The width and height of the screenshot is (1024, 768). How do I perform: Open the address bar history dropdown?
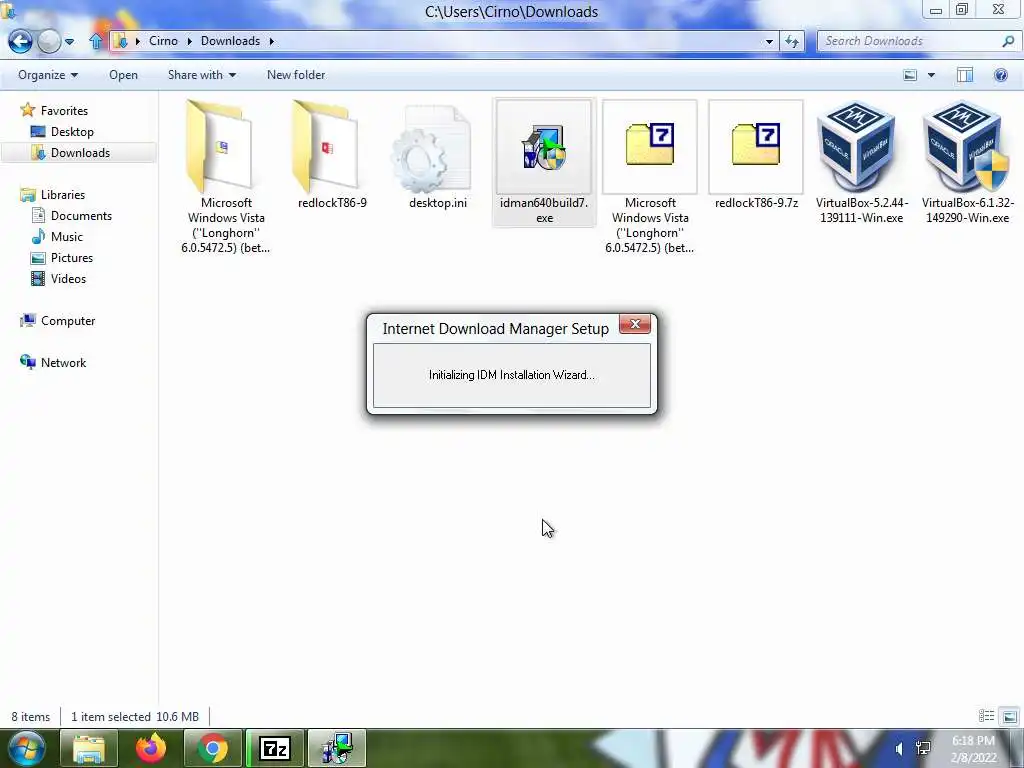769,42
